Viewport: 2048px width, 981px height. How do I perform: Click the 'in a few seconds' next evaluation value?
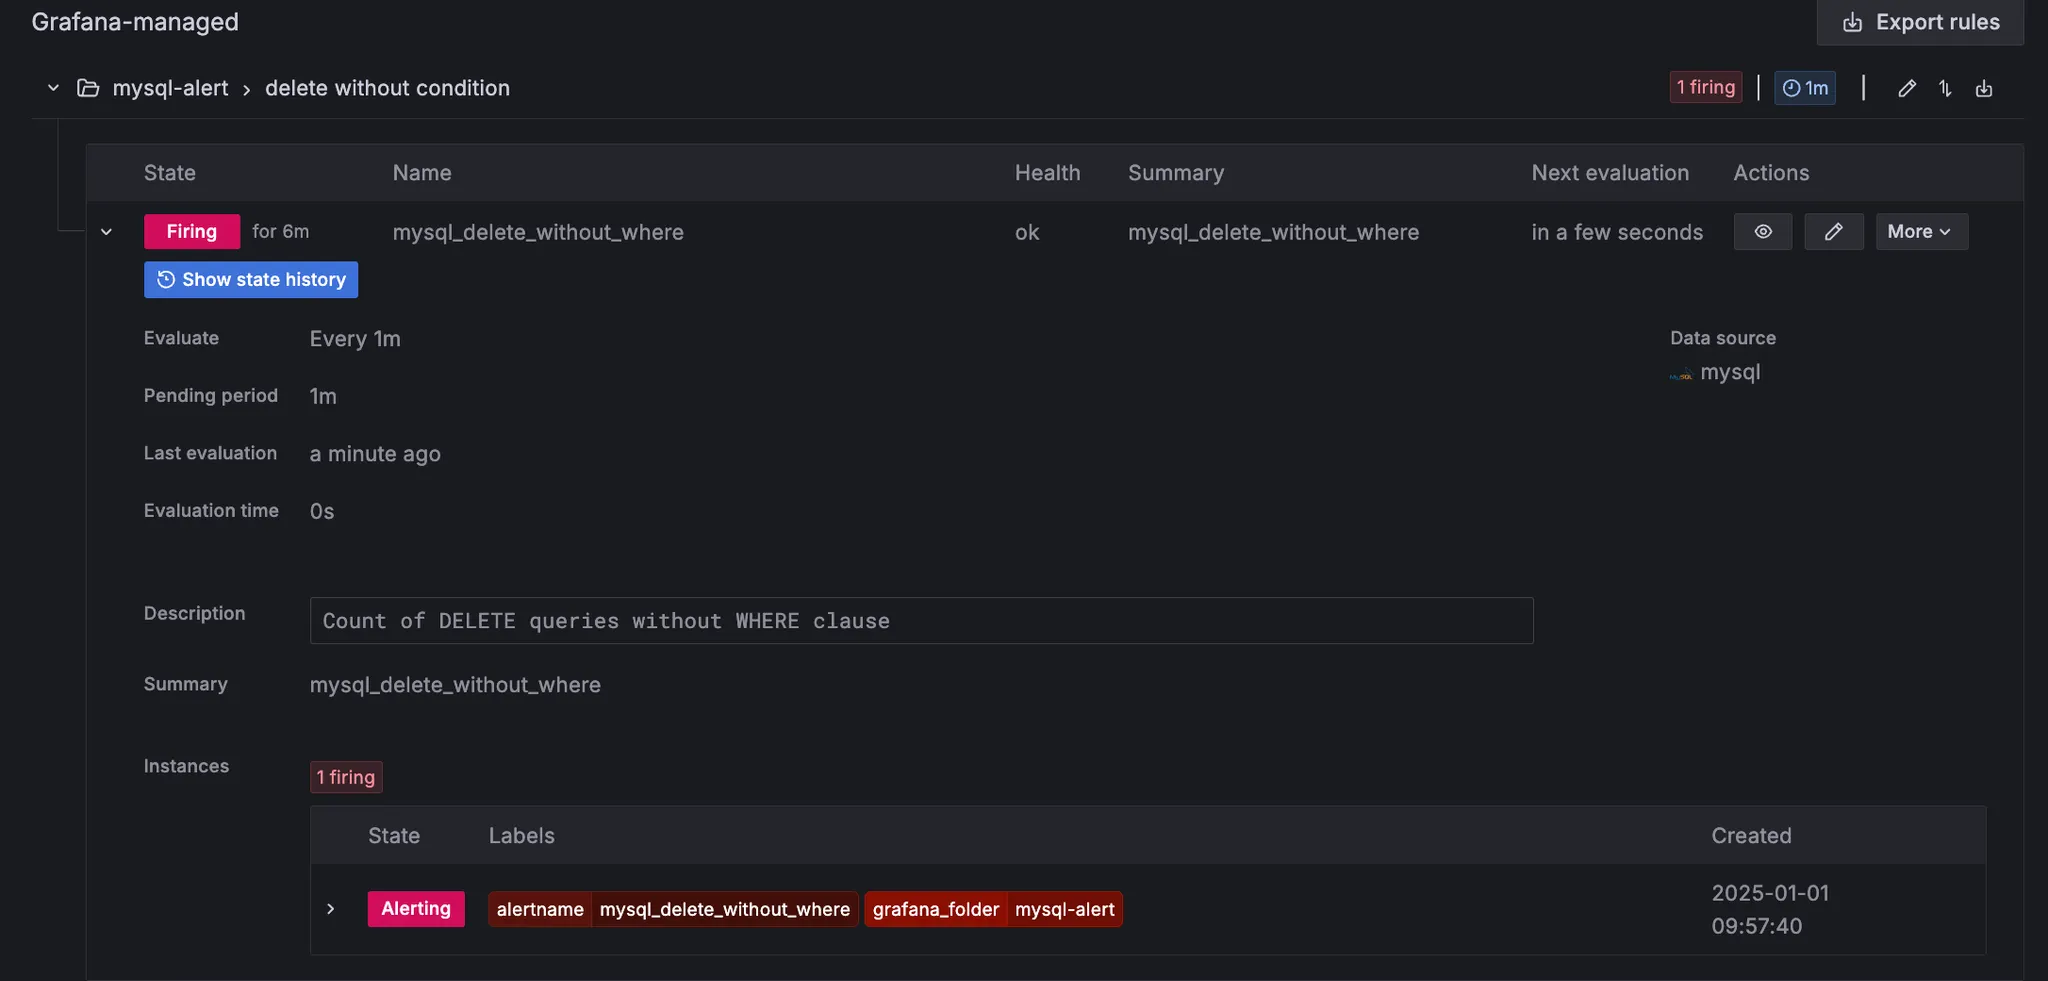tap(1617, 232)
